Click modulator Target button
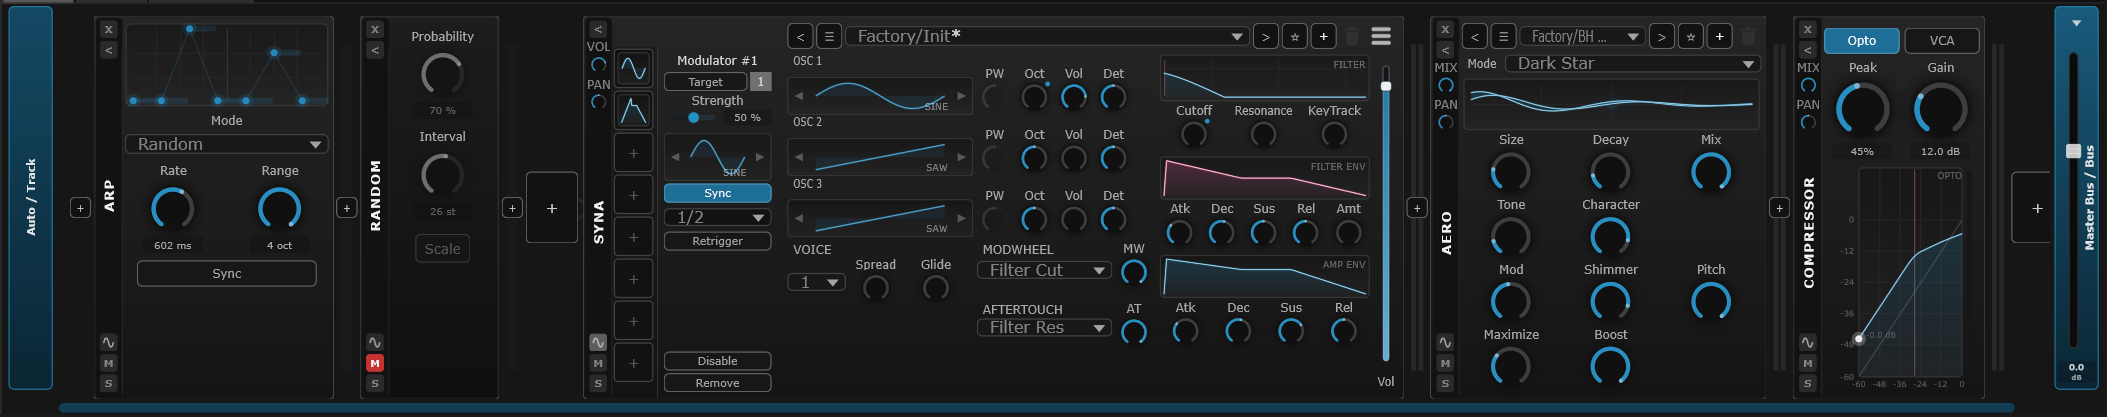2107x417 pixels. (705, 82)
